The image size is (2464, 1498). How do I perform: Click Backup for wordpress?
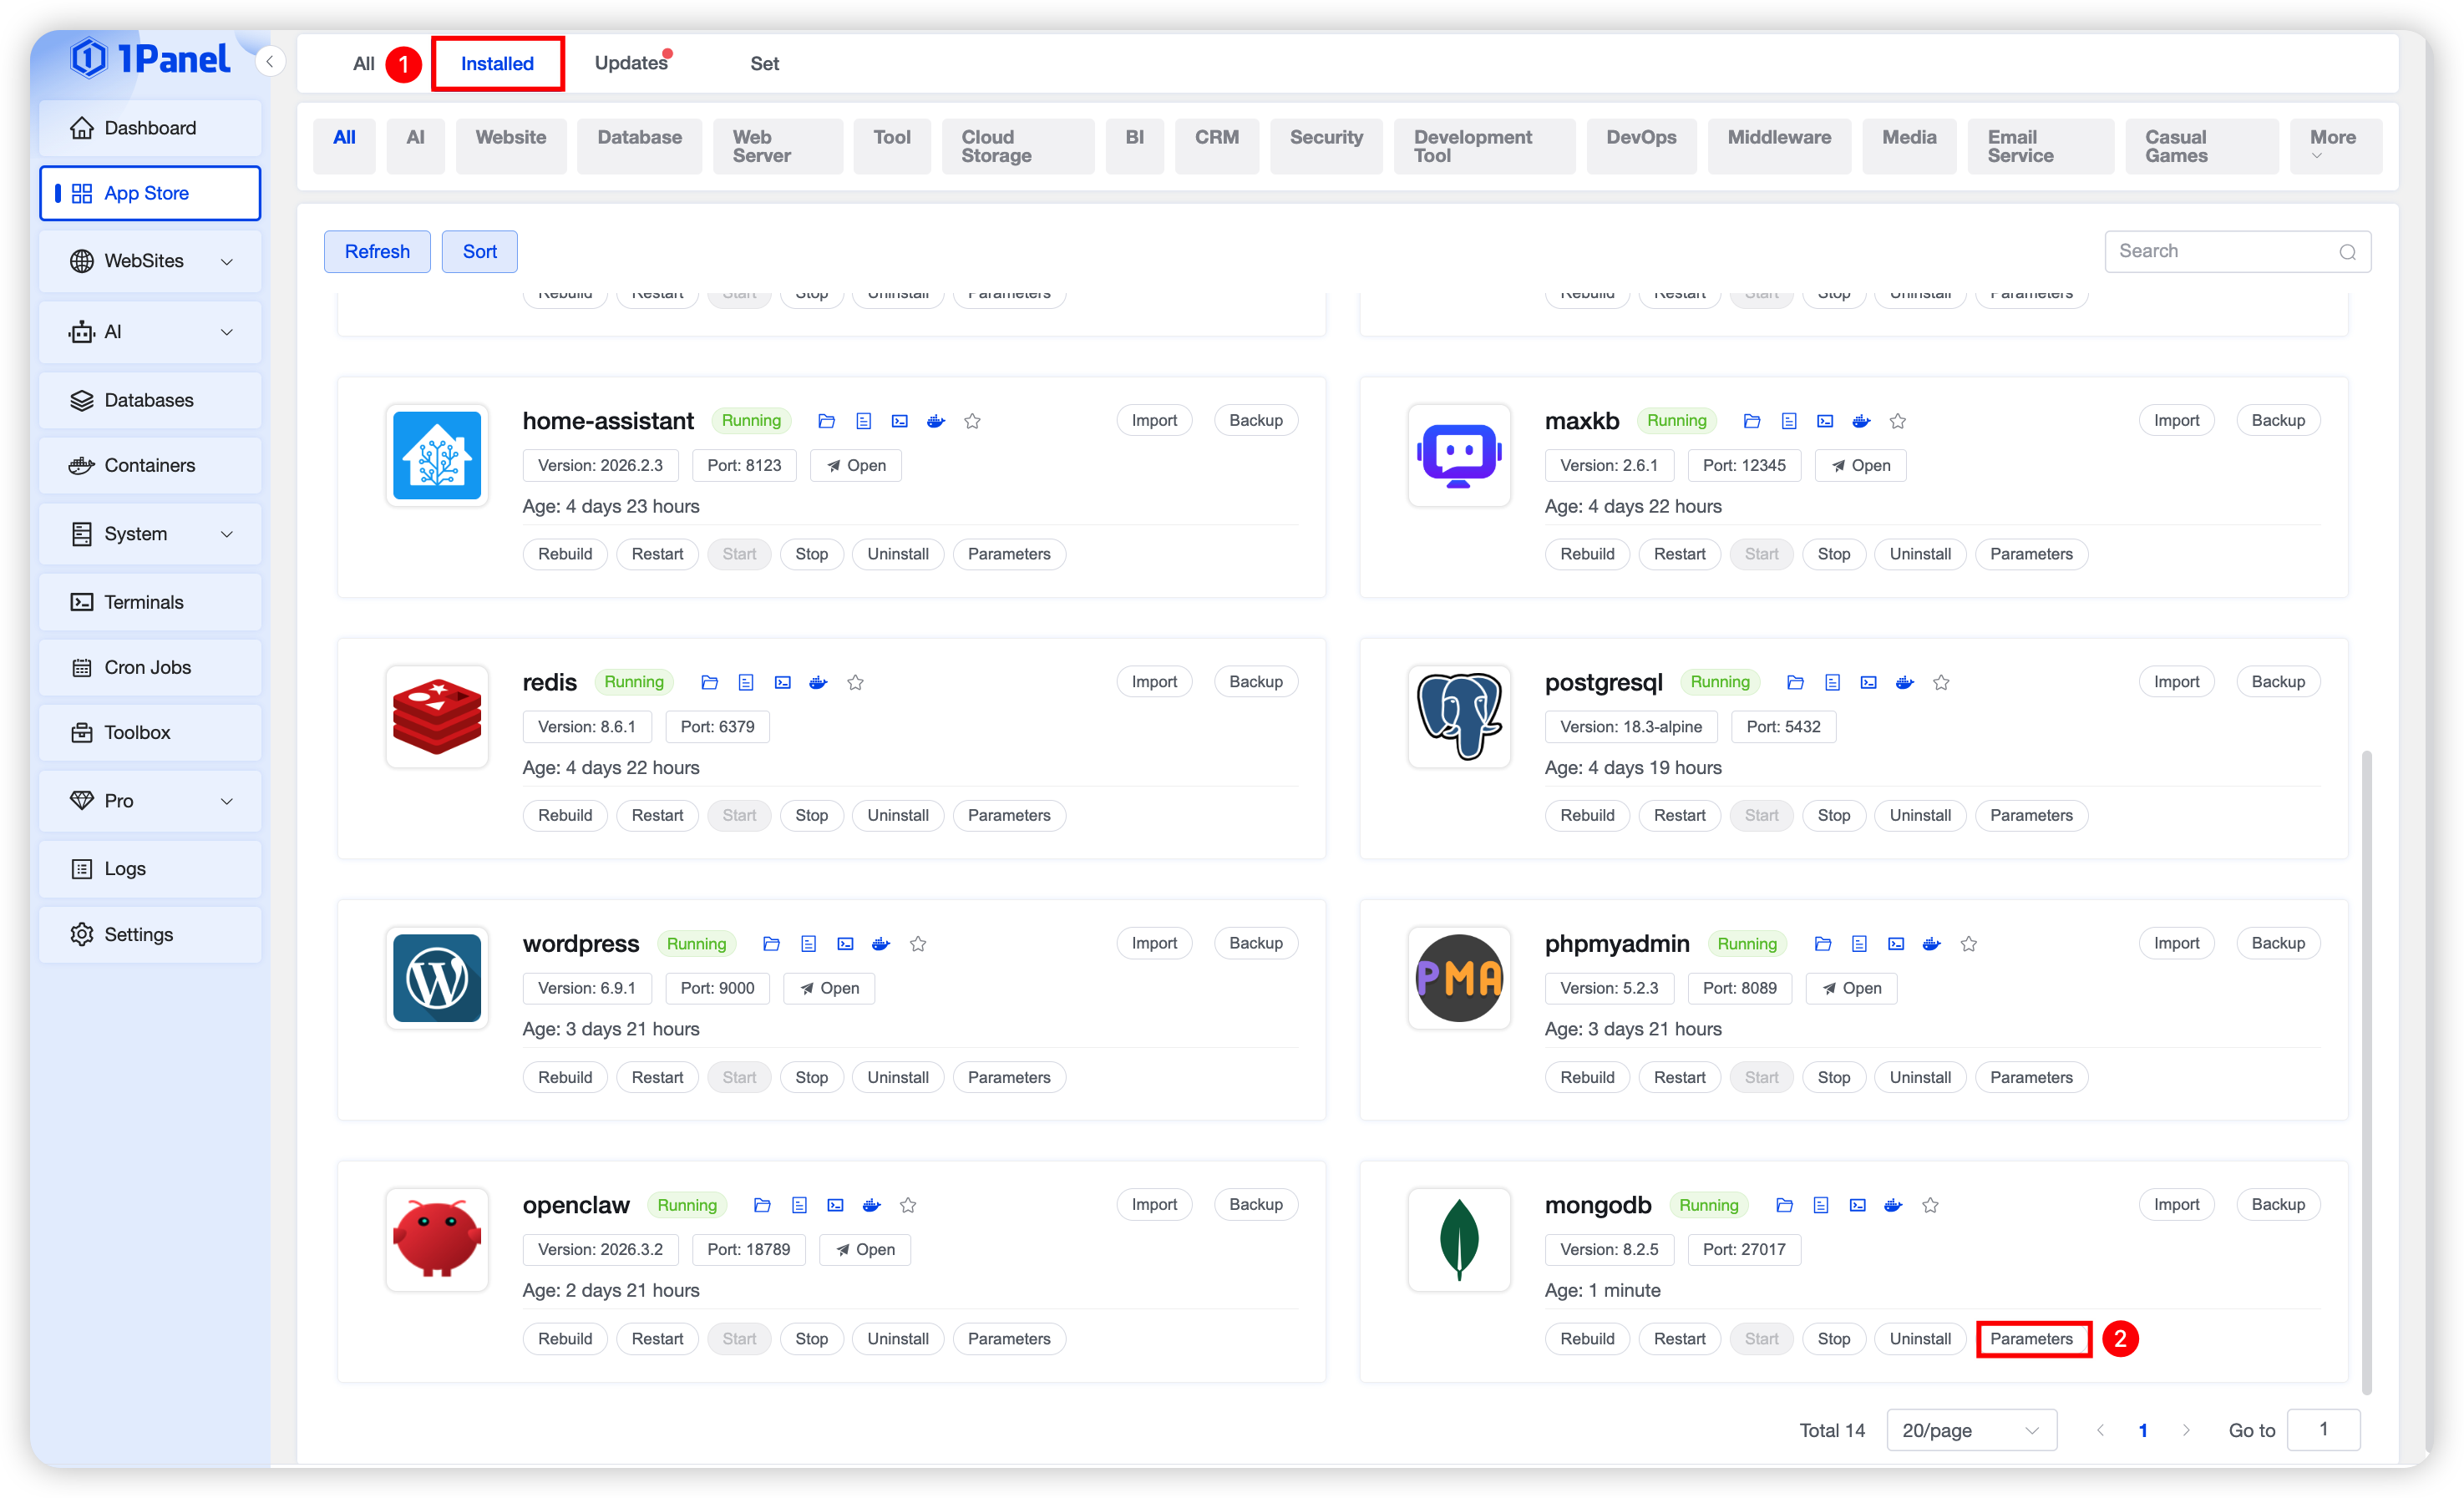[1255, 943]
